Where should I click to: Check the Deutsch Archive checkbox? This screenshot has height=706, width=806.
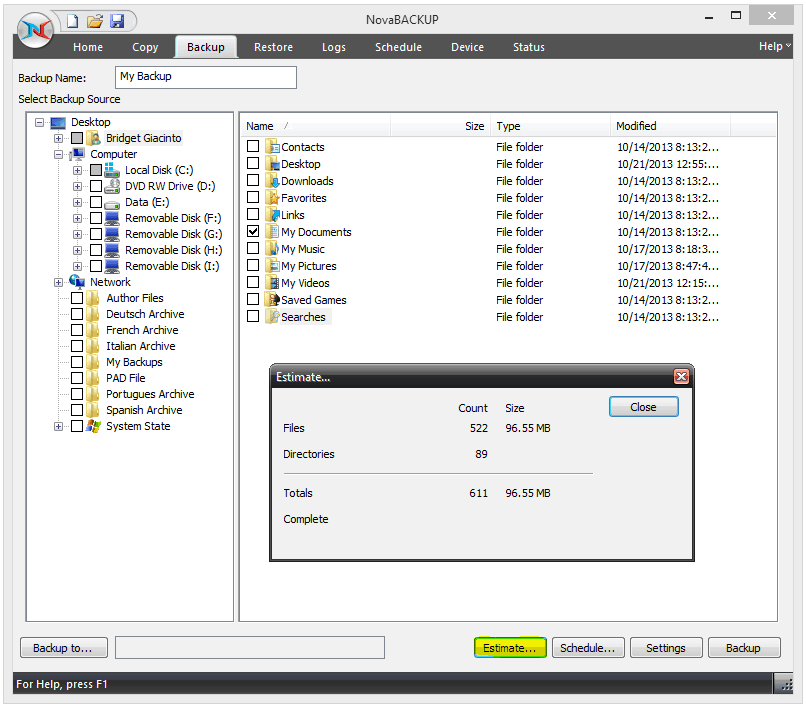click(77, 314)
